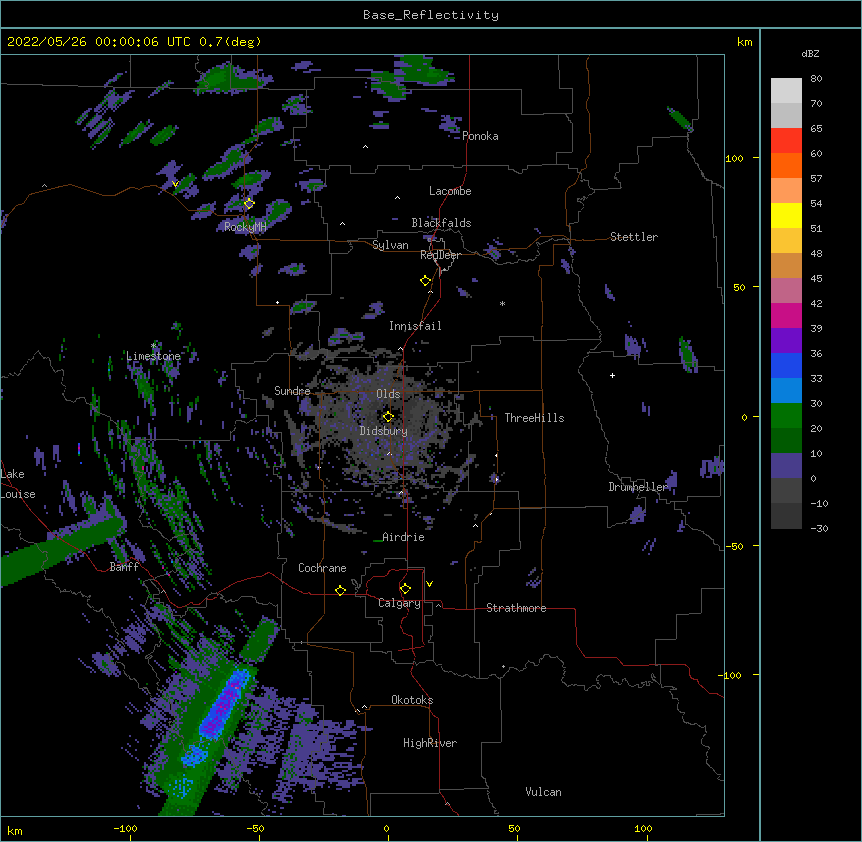
Task: Click the y-axis 100 km tick label
Action: pyautogui.click(x=734, y=158)
